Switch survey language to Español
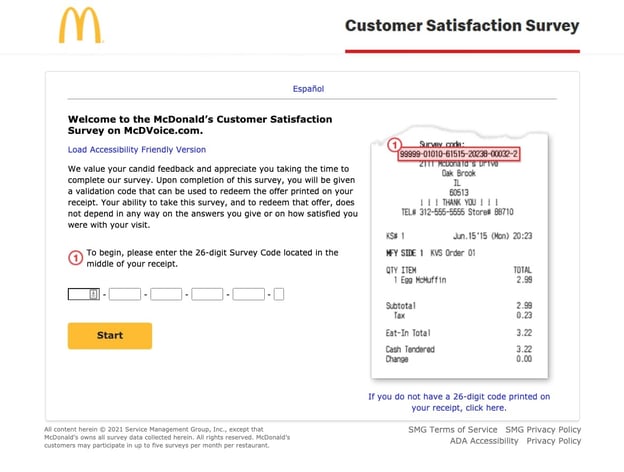Screen dimensions: 624x472 pyautogui.click(x=308, y=89)
